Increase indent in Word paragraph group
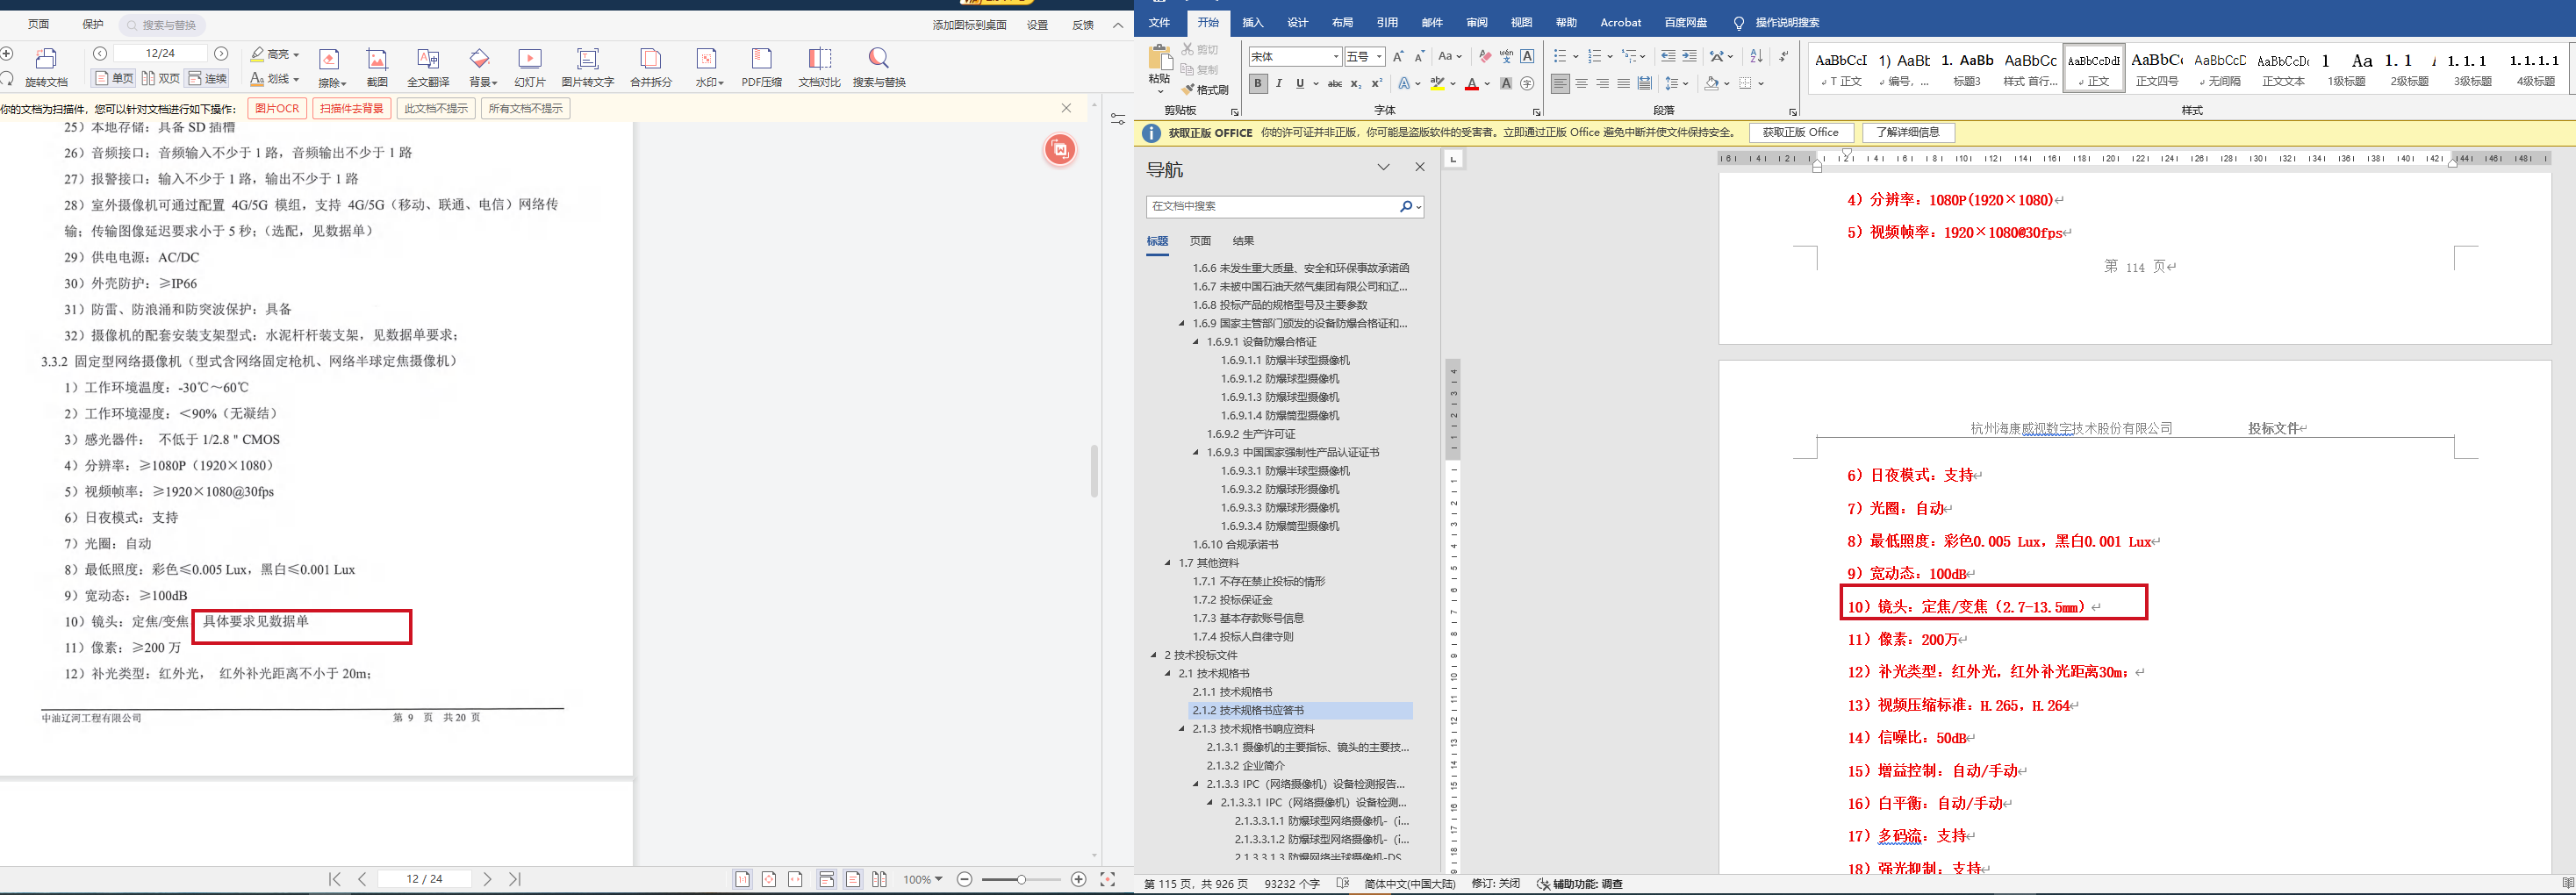The height and width of the screenshot is (895, 2576). point(1689,56)
